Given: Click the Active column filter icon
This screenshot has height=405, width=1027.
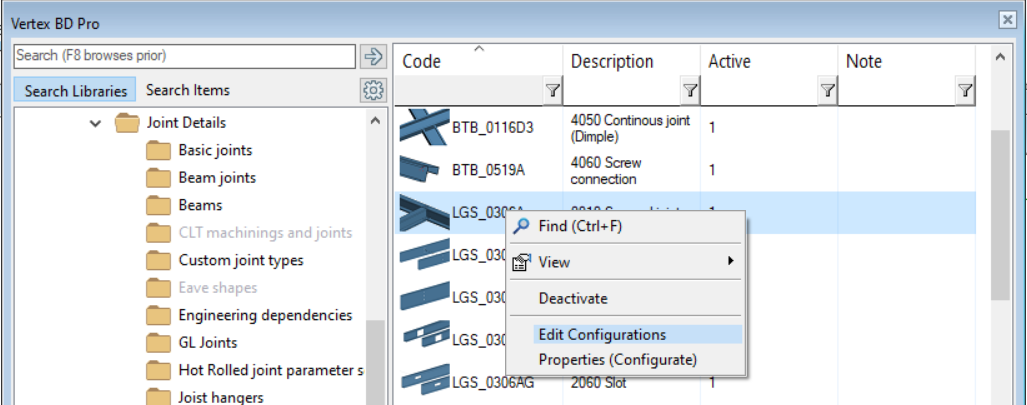Looking at the screenshot, I should (x=827, y=91).
